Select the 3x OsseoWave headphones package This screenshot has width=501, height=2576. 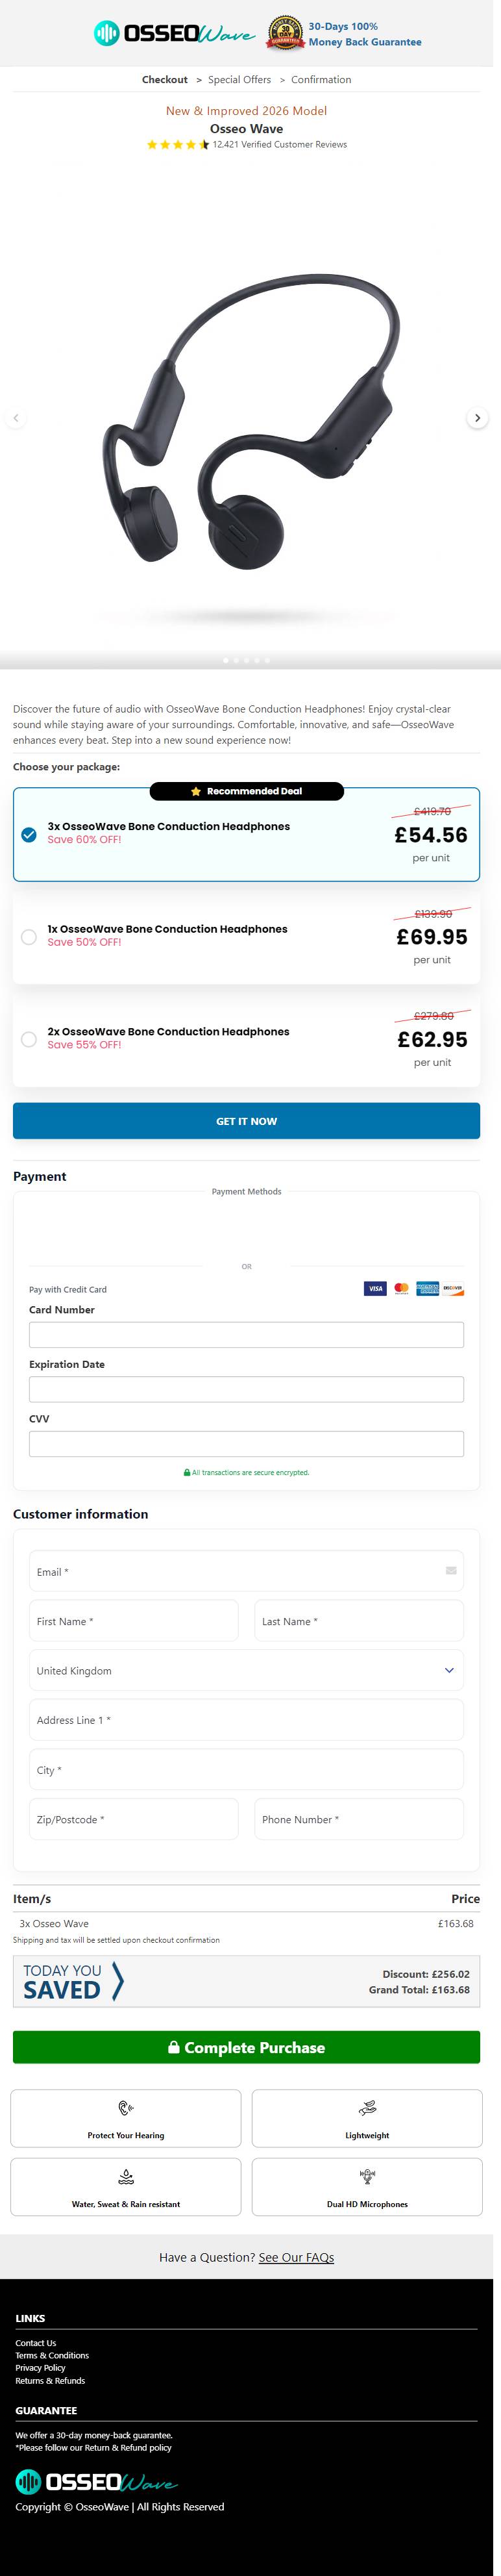29,834
